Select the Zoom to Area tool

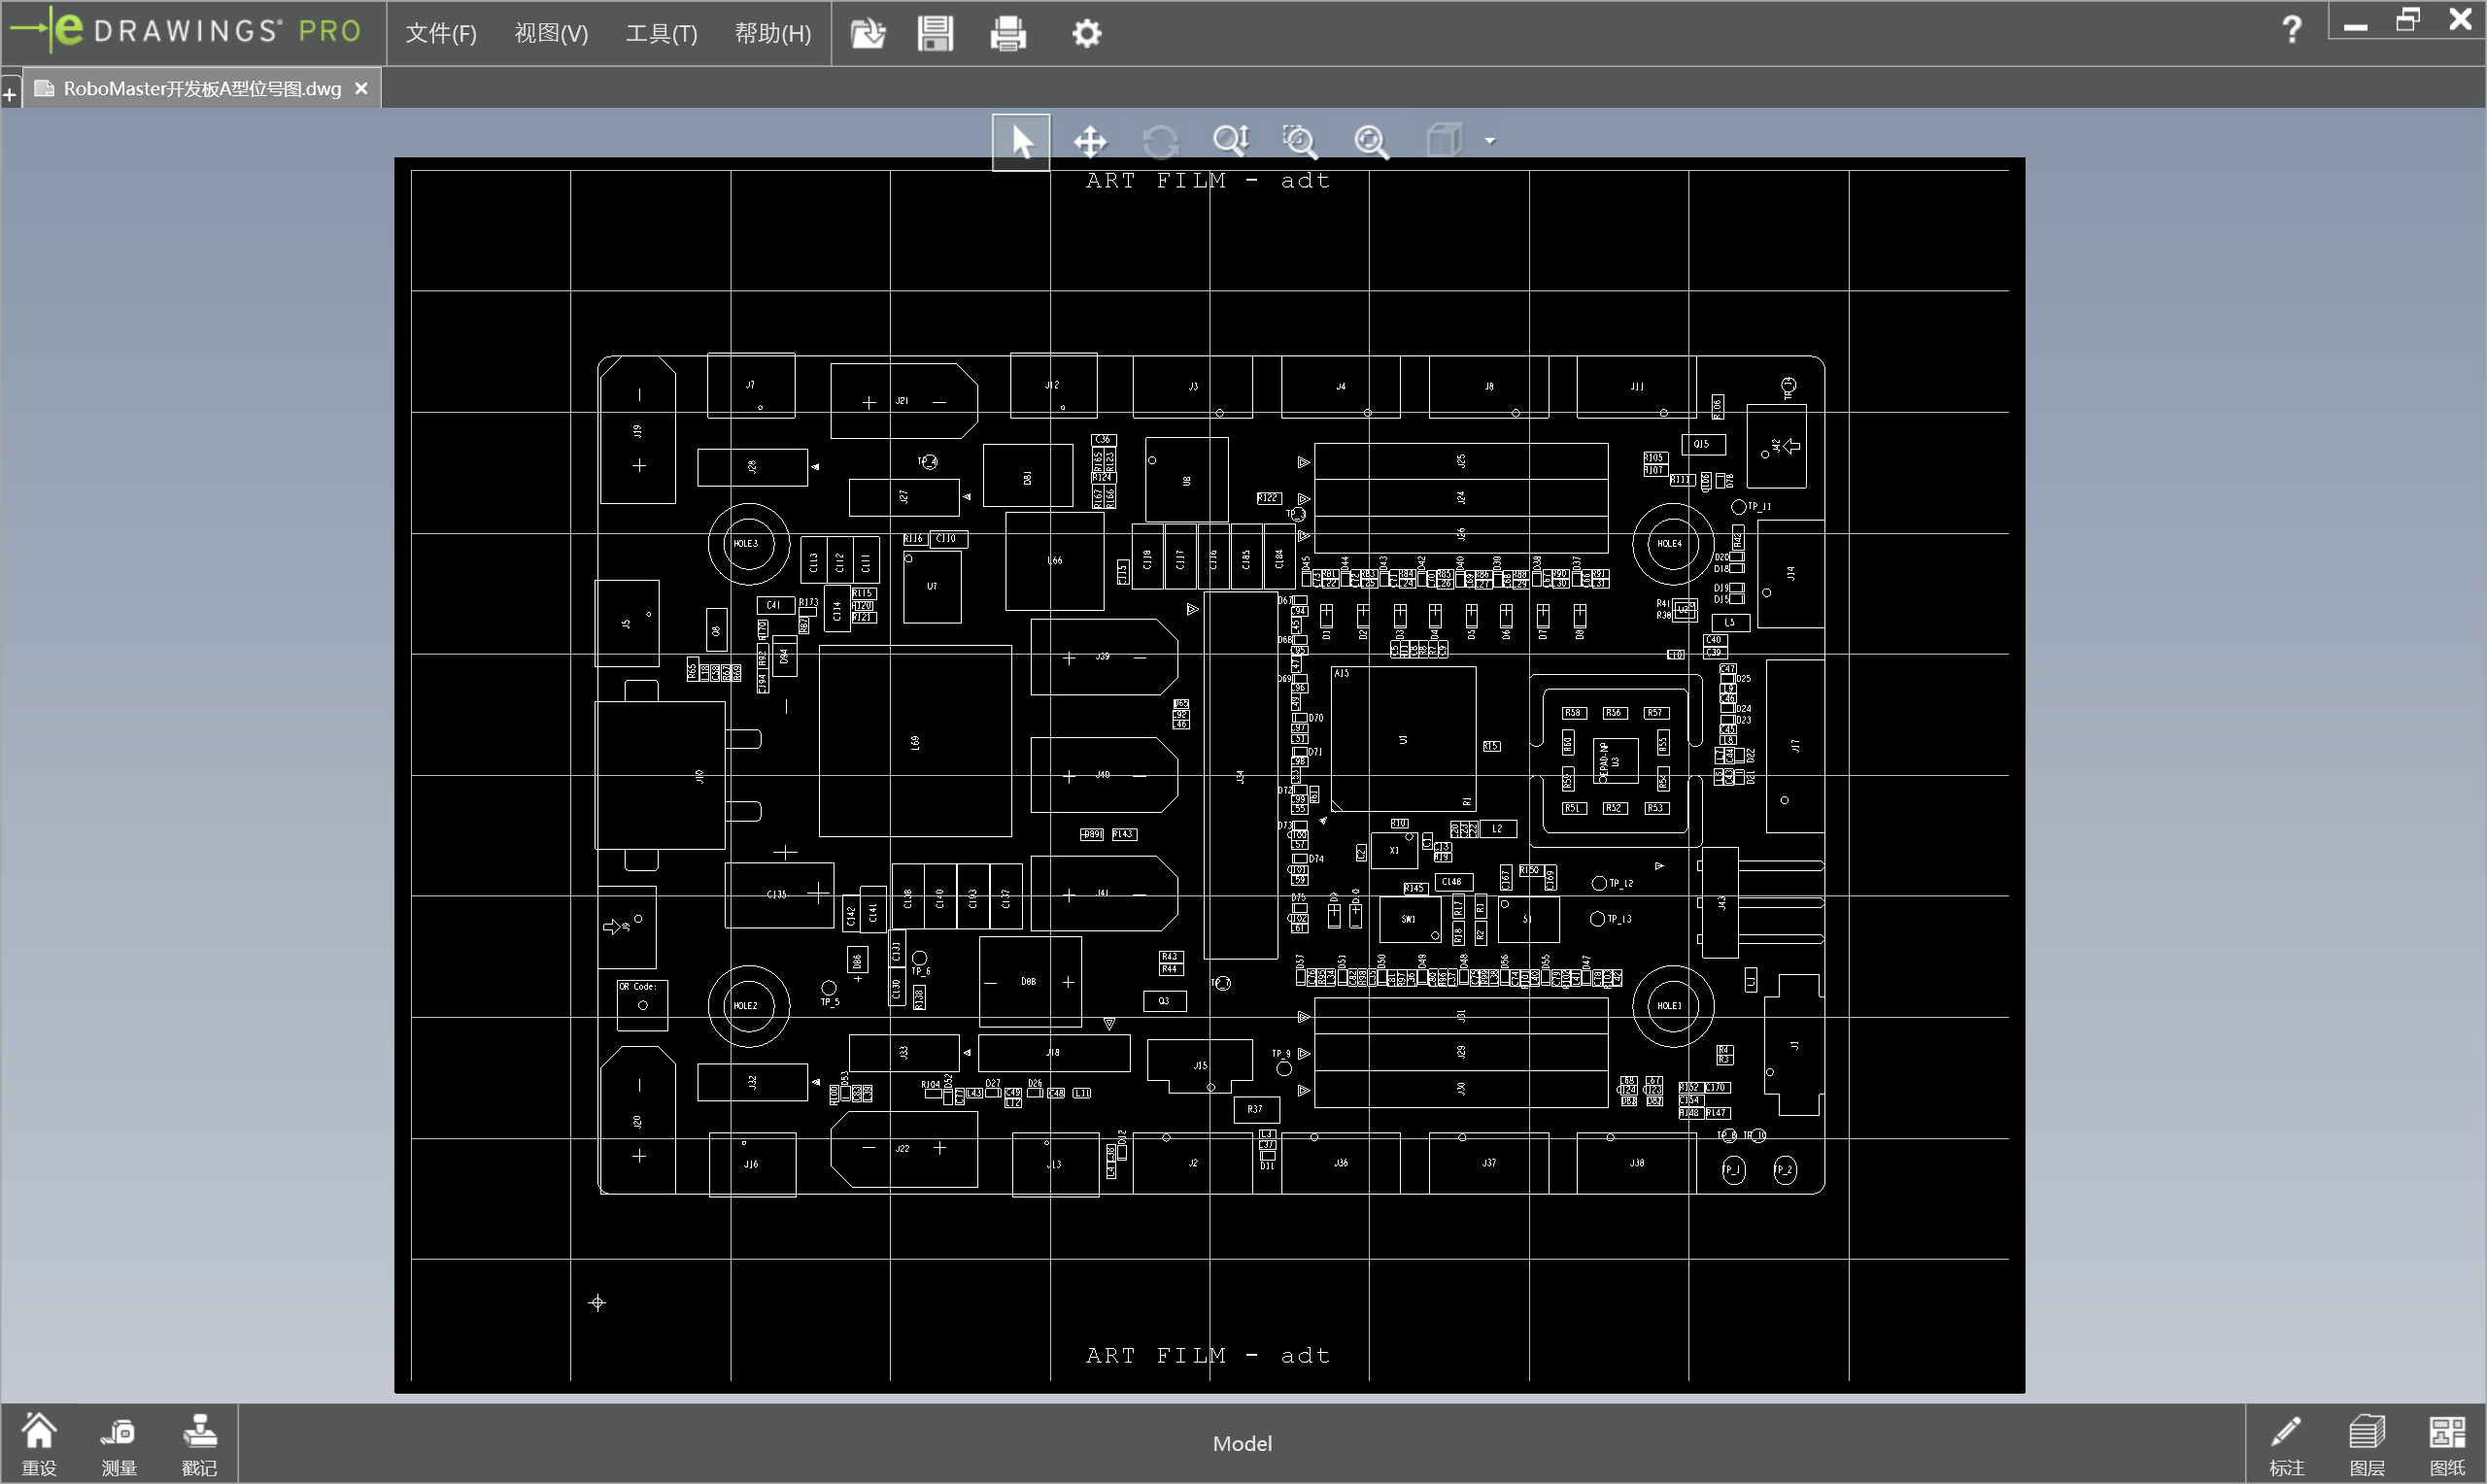tap(1300, 141)
